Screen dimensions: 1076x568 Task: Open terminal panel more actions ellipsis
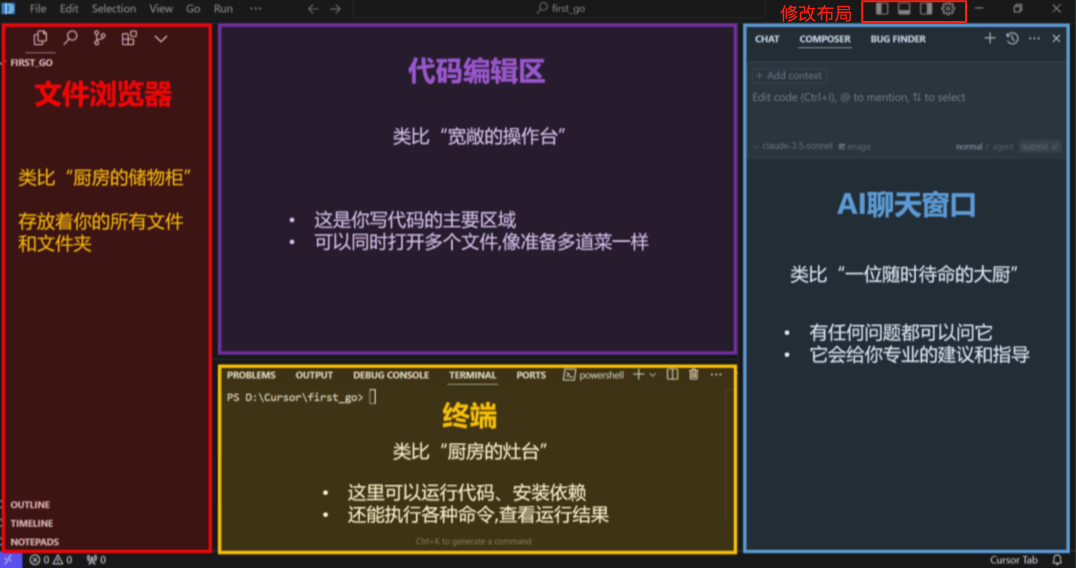pyautogui.click(x=716, y=375)
